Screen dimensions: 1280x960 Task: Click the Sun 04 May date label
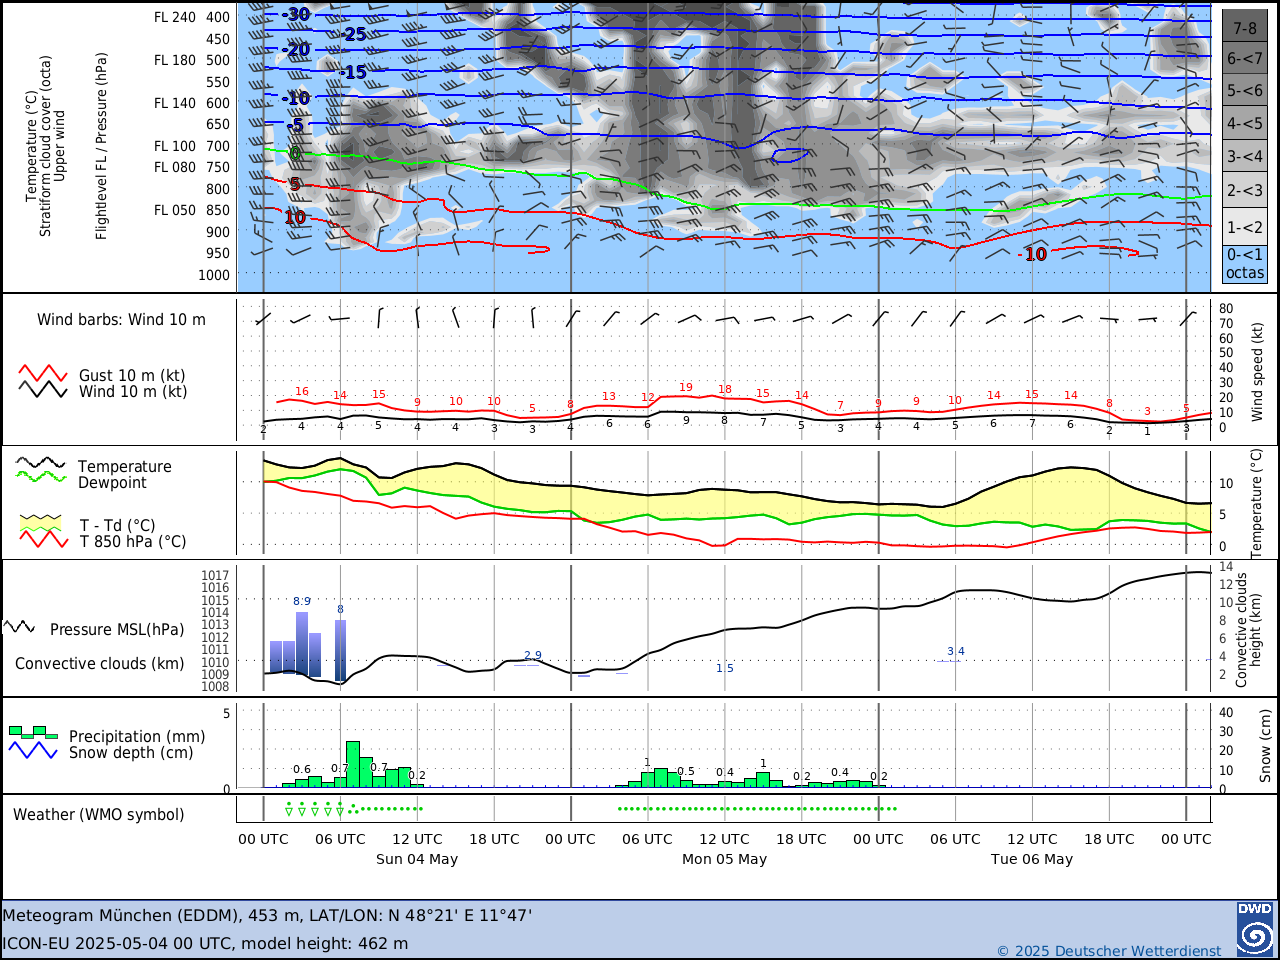tap(417, 859)
